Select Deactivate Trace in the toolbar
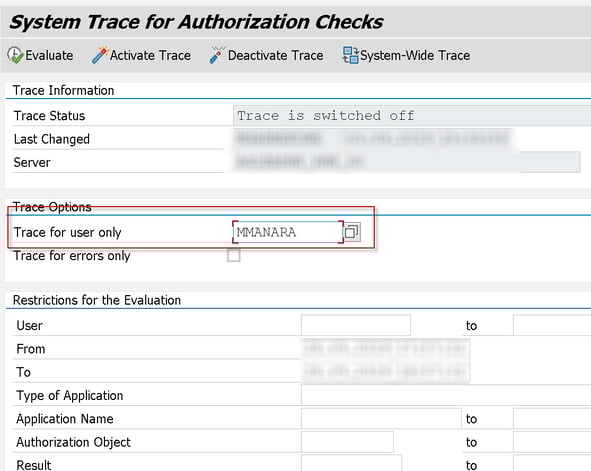The image size is (591, 471). pyautogui.click(x=276, y=55)
